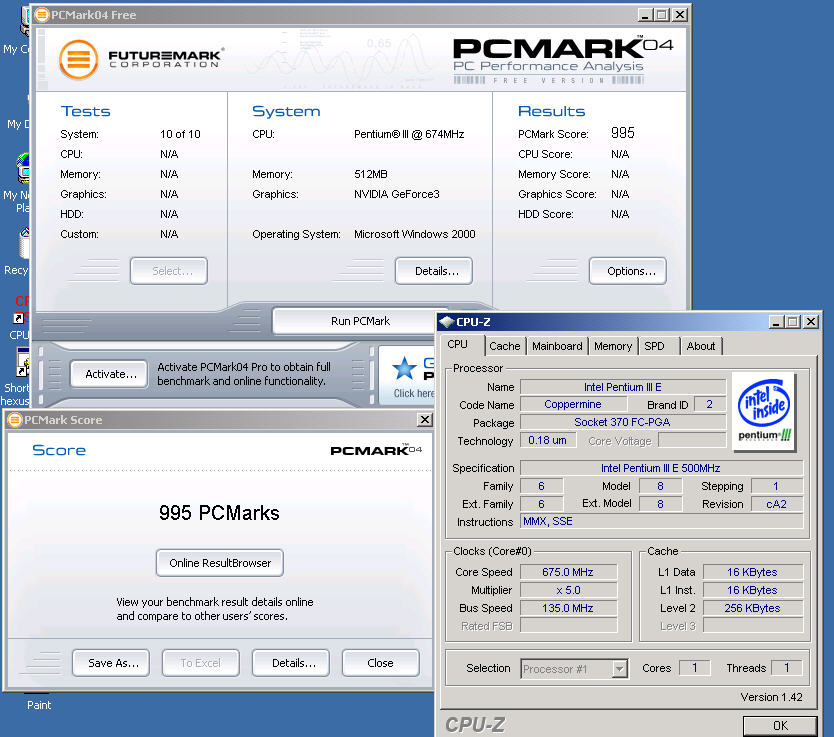Minimize the CPU-Z window

pyautogui.click(x=777, y=322)
